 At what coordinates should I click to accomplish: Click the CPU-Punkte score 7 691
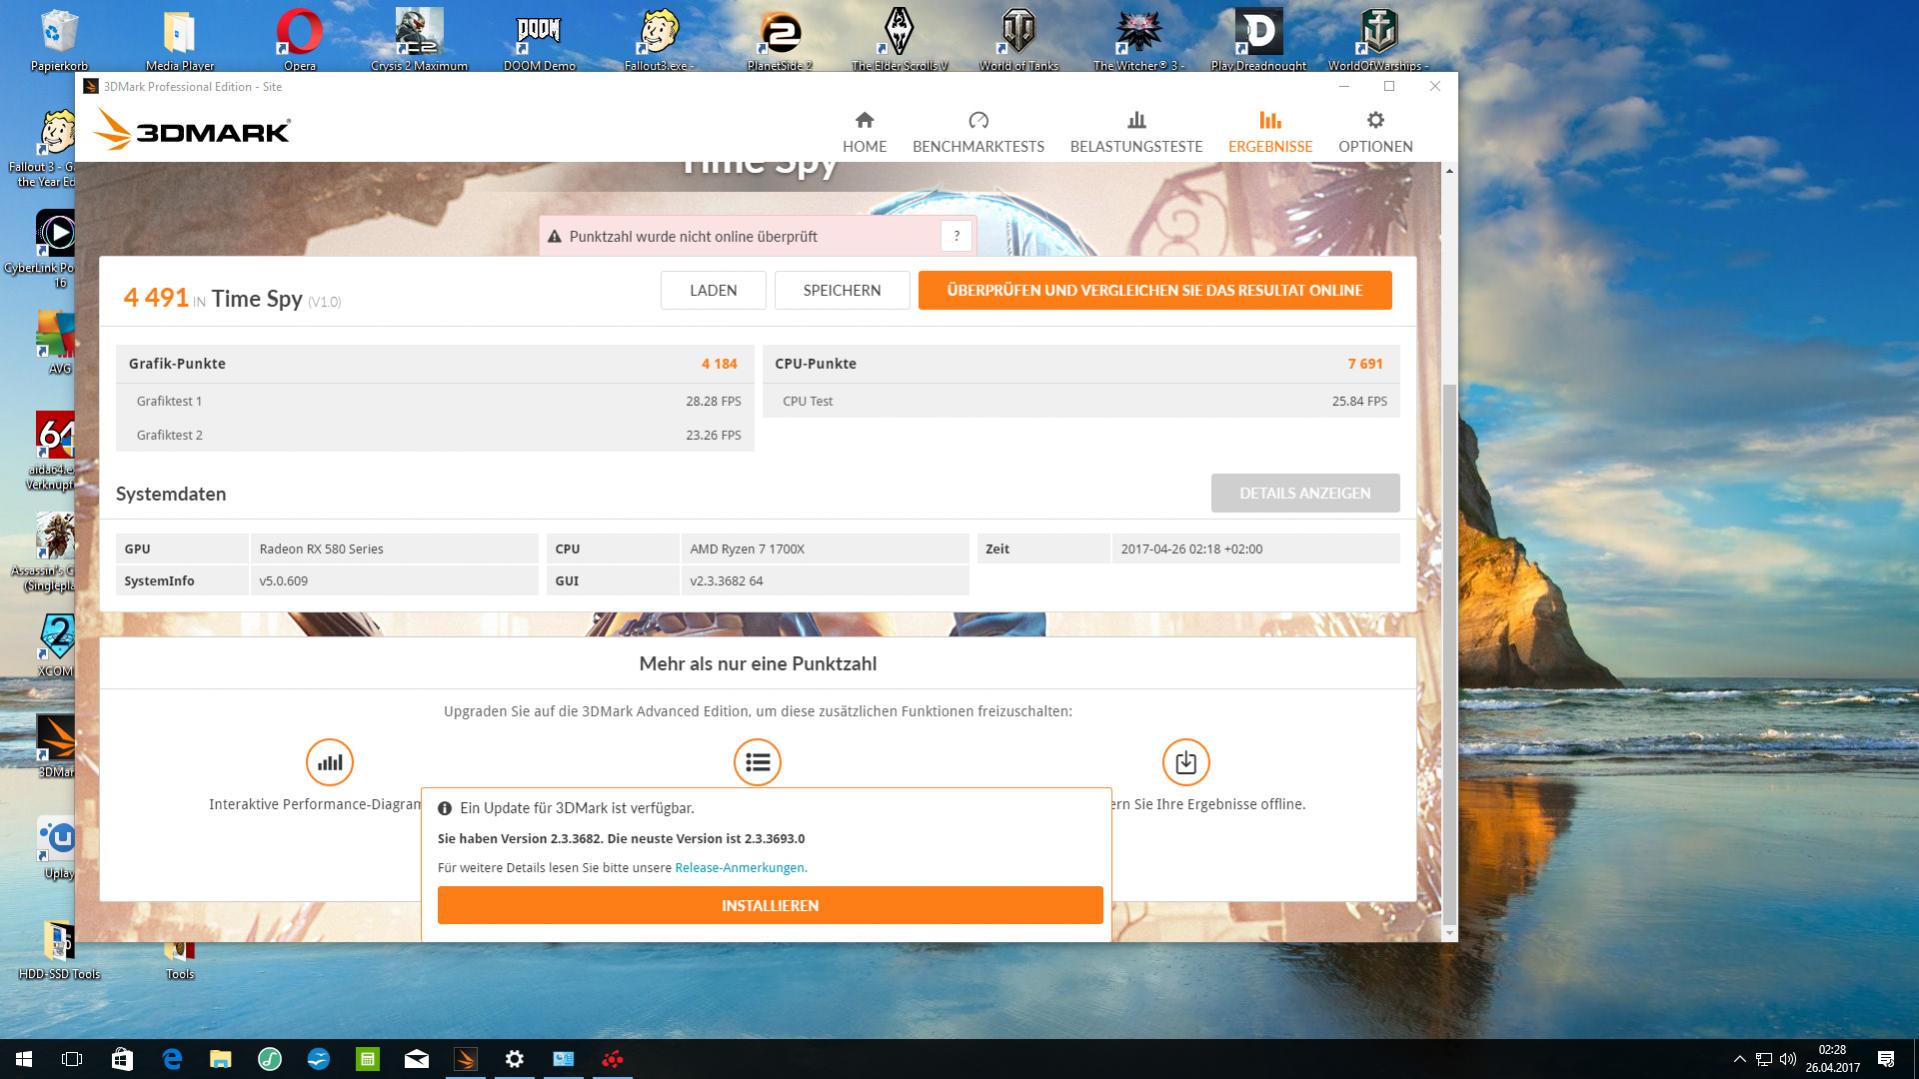click(1365, 363)
